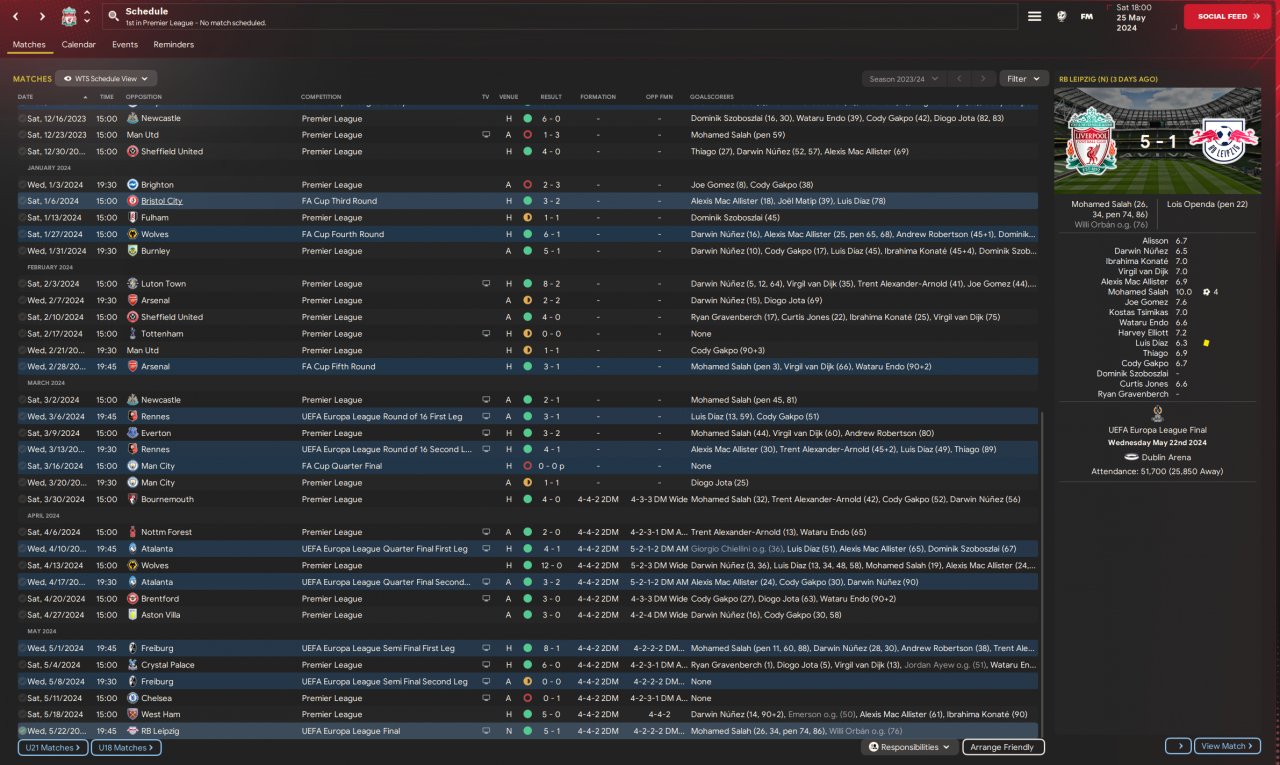This screenshot has height=765, width=1280.
Task: Click Darwin Núñez in the ratings list
Action: click(1141, 251)
